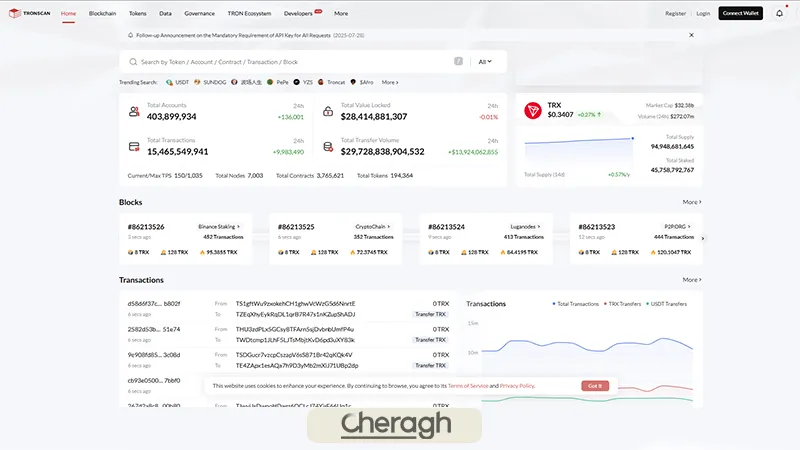Viewport: 800px width, 450px height.
Task: Open the notifications bell icon
Action: [x=779, y=13]
